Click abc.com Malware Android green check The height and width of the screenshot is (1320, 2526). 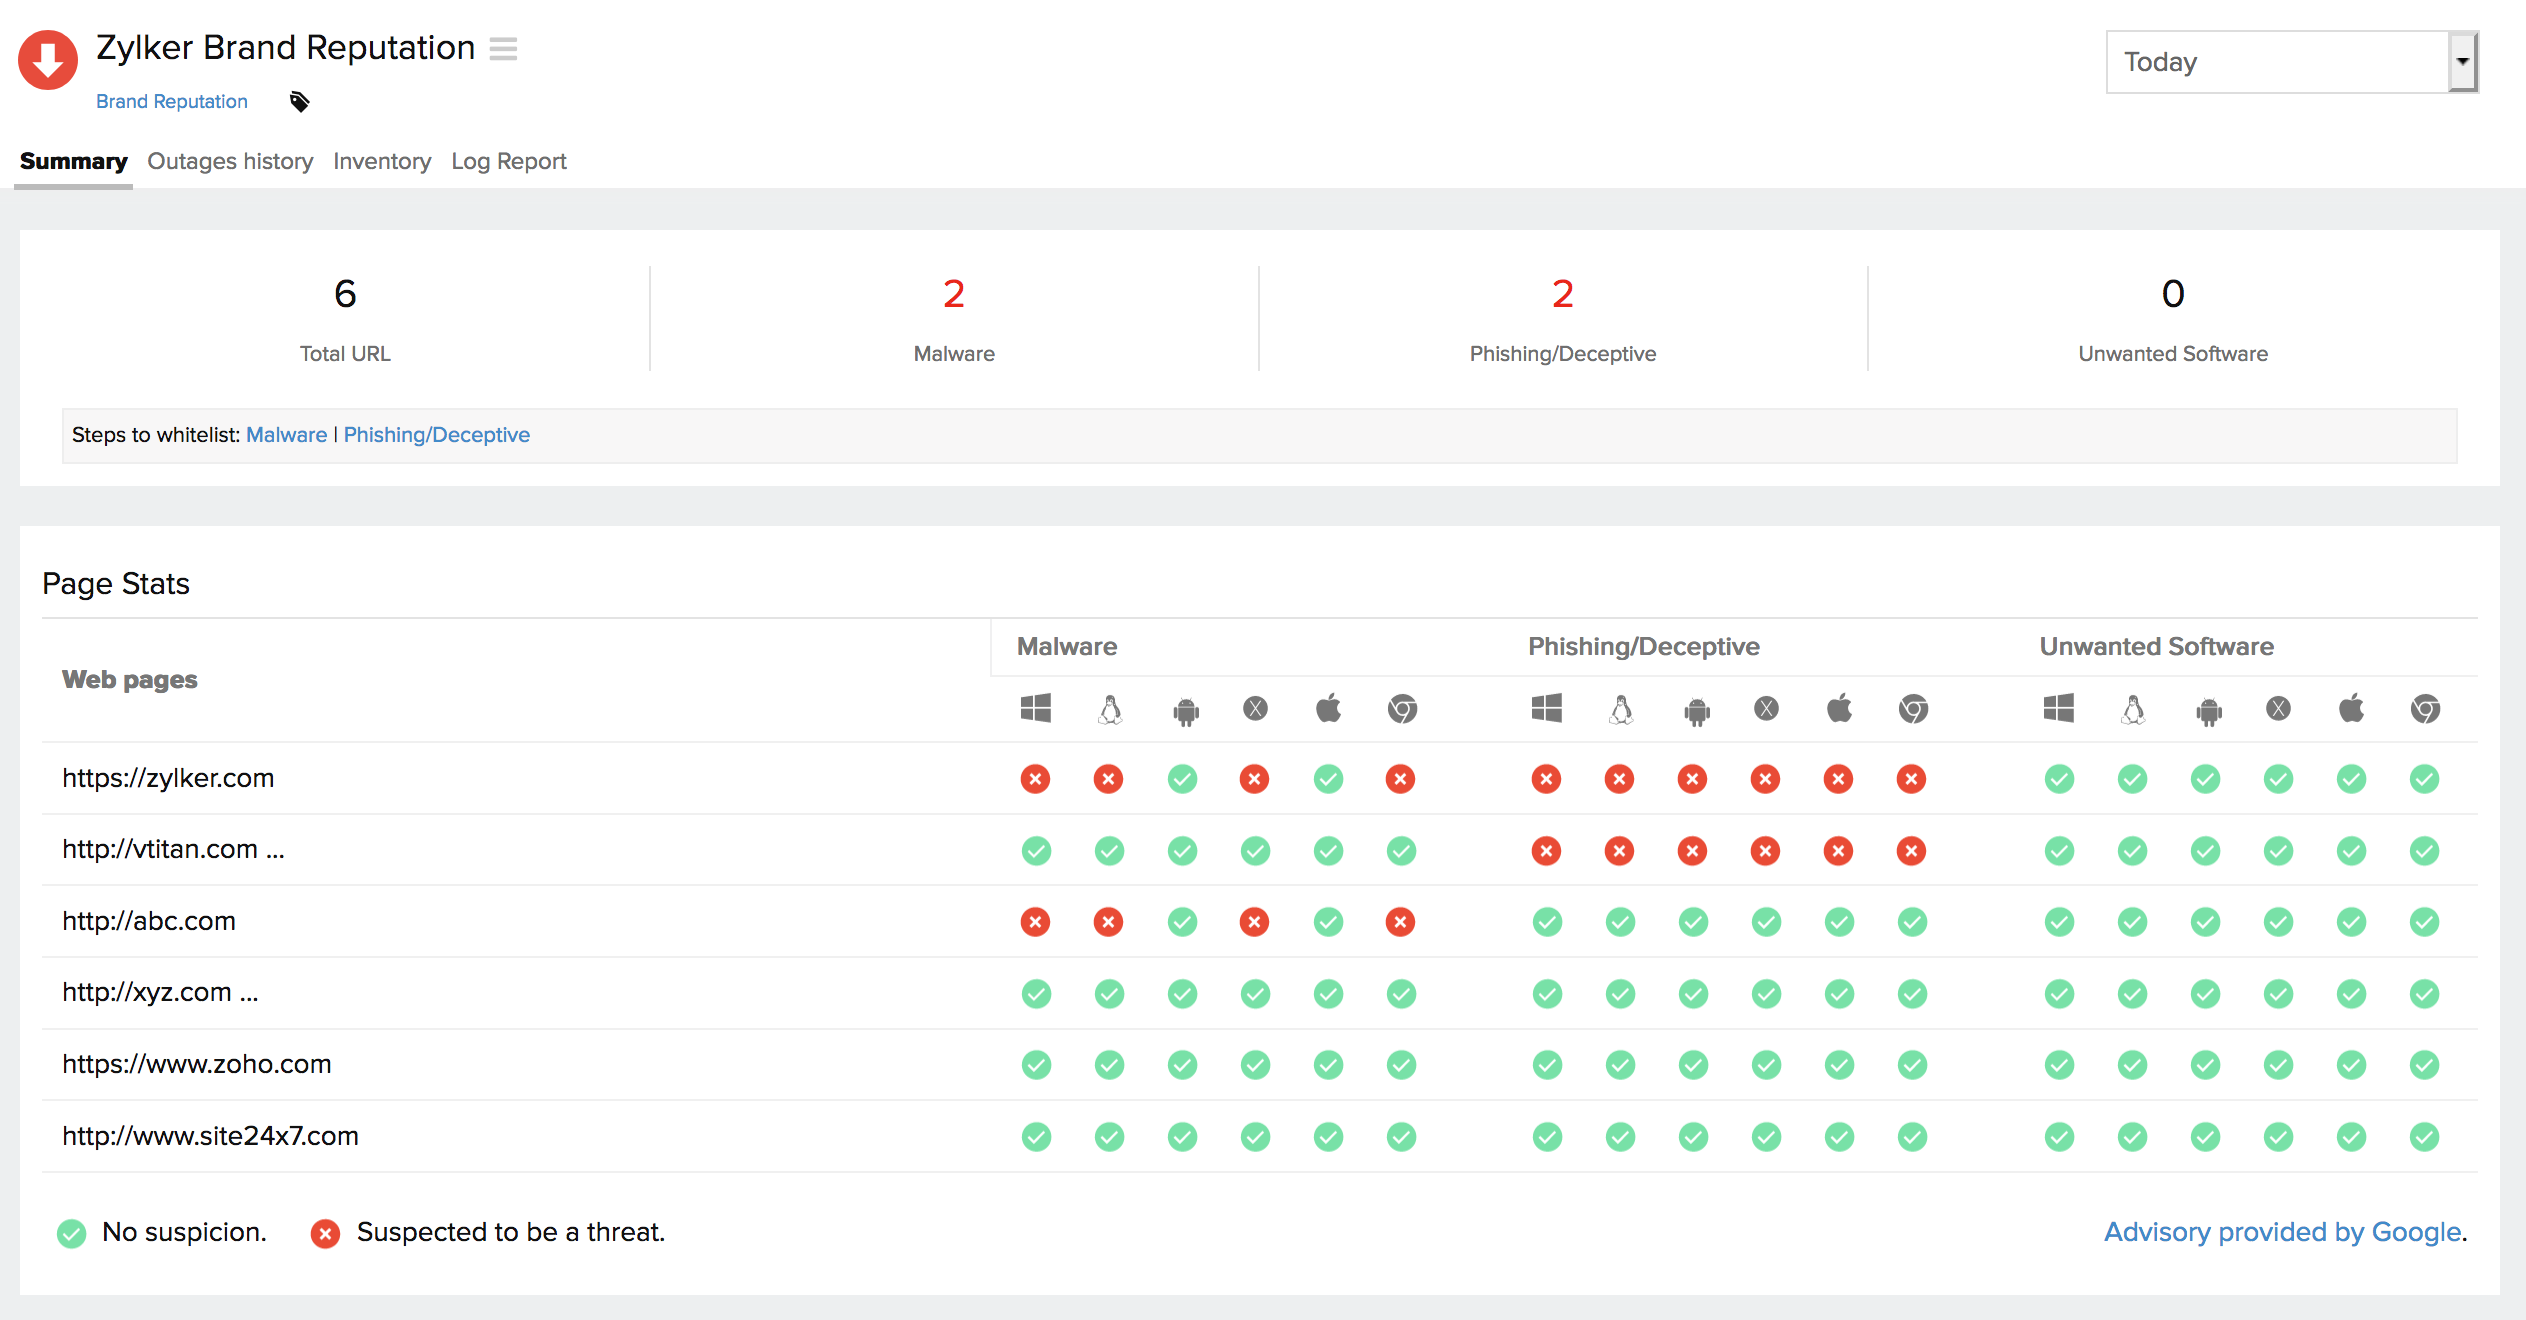point(1182,922)
